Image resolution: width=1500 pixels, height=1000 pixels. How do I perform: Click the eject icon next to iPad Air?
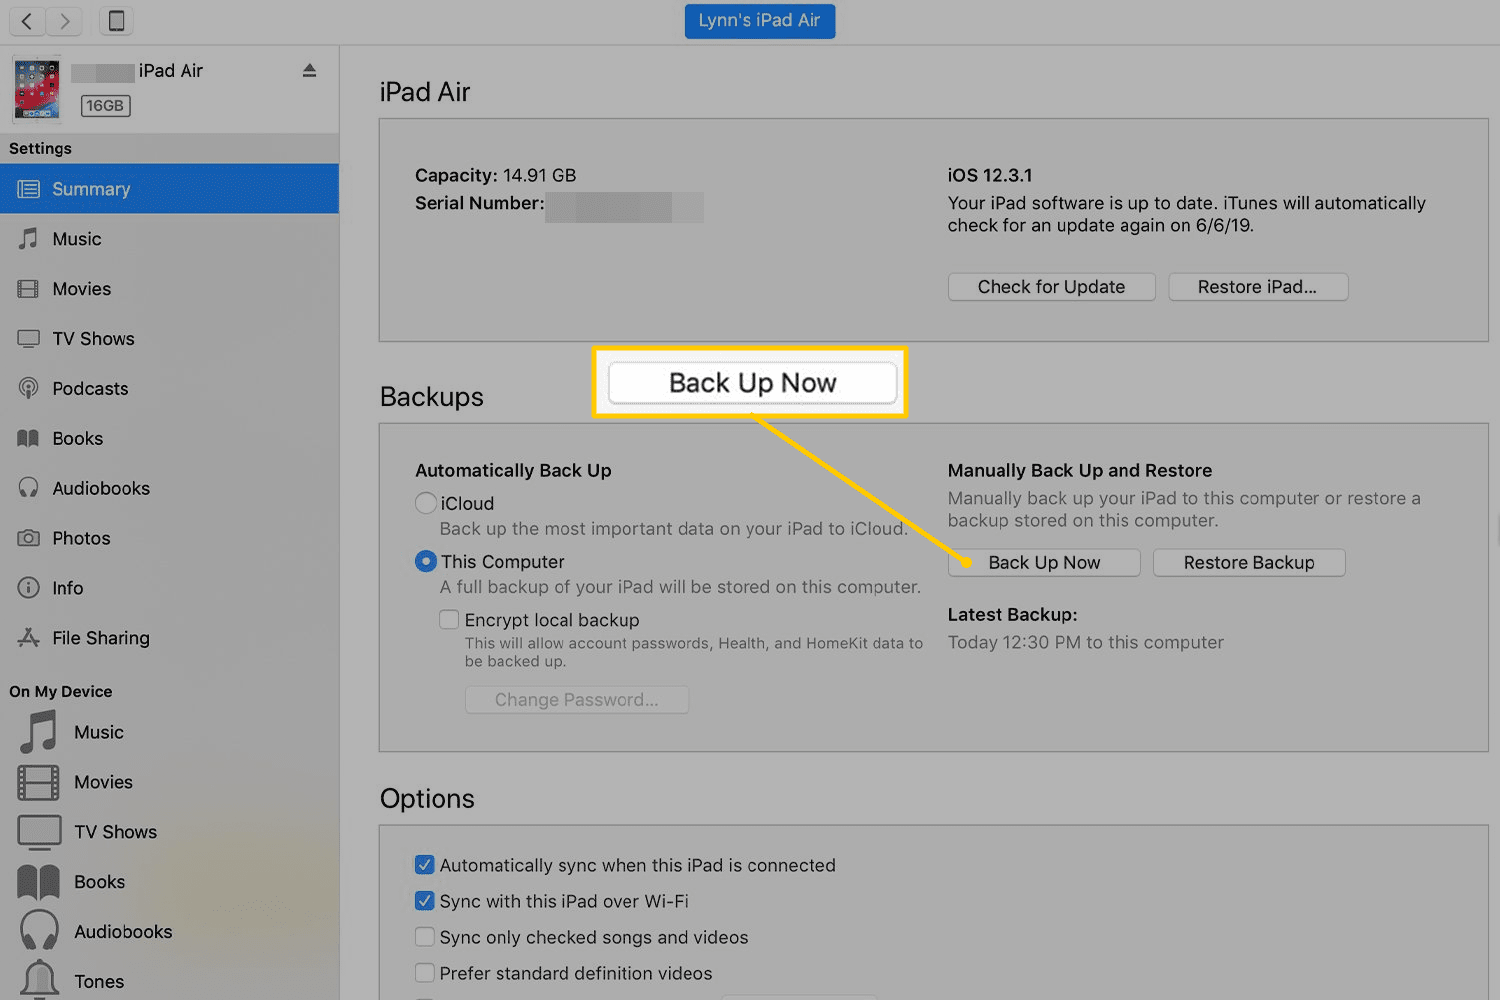coord(309,71)
